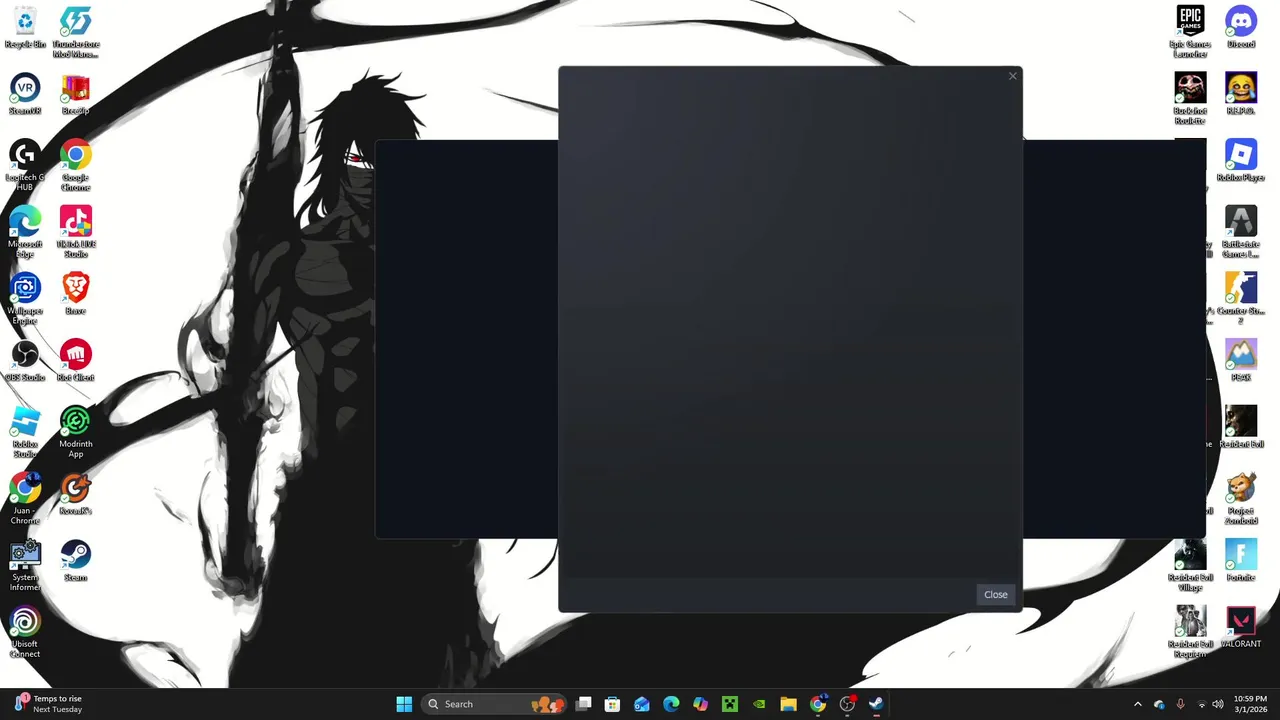Viewport: 1280px width, 720px height.
Task: Launch SteamVR from the desktop
Action: point(25,94)
